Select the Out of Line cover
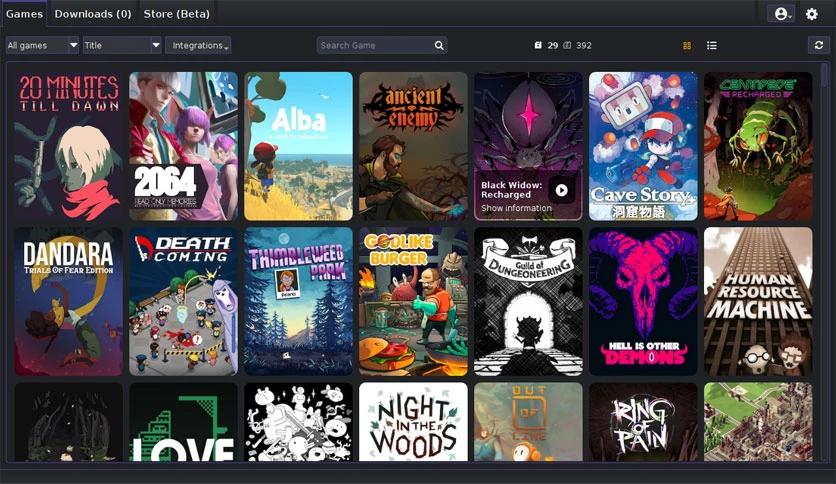836x484 pixels. pyautogui.click(x=528, y=422)
